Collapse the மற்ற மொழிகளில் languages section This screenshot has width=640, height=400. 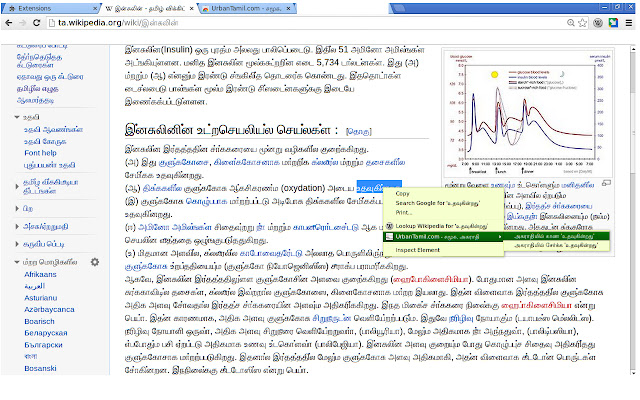pos(17,262)
